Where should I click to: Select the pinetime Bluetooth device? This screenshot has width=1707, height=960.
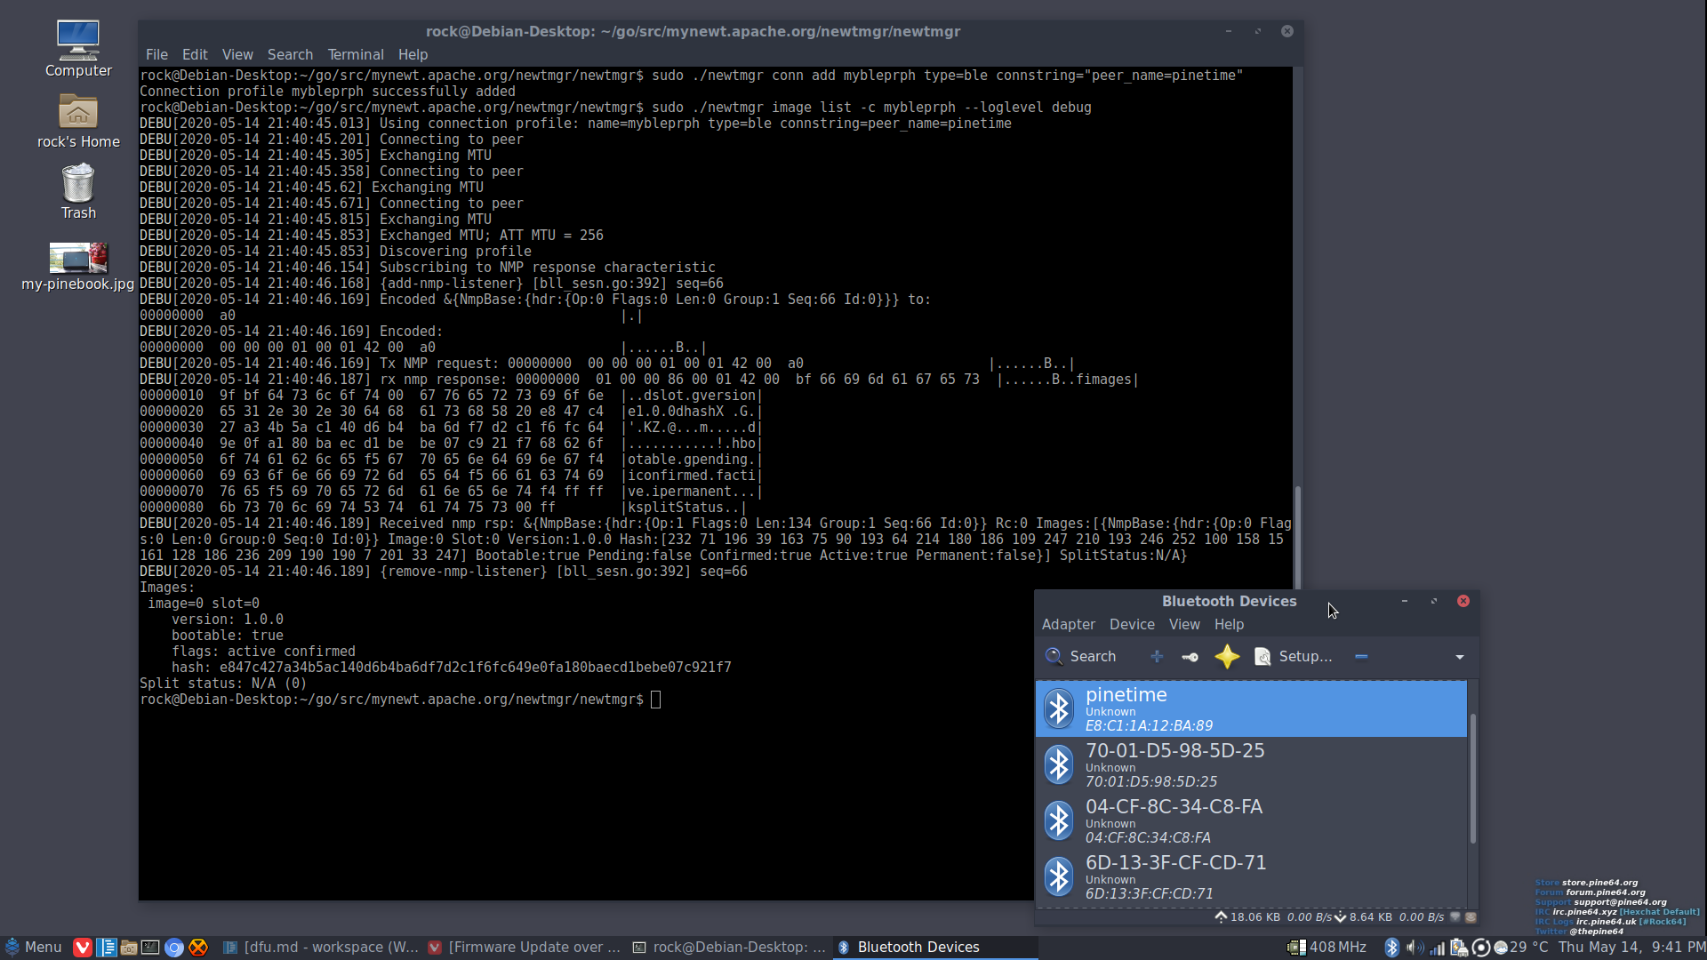coord(1250,708)
